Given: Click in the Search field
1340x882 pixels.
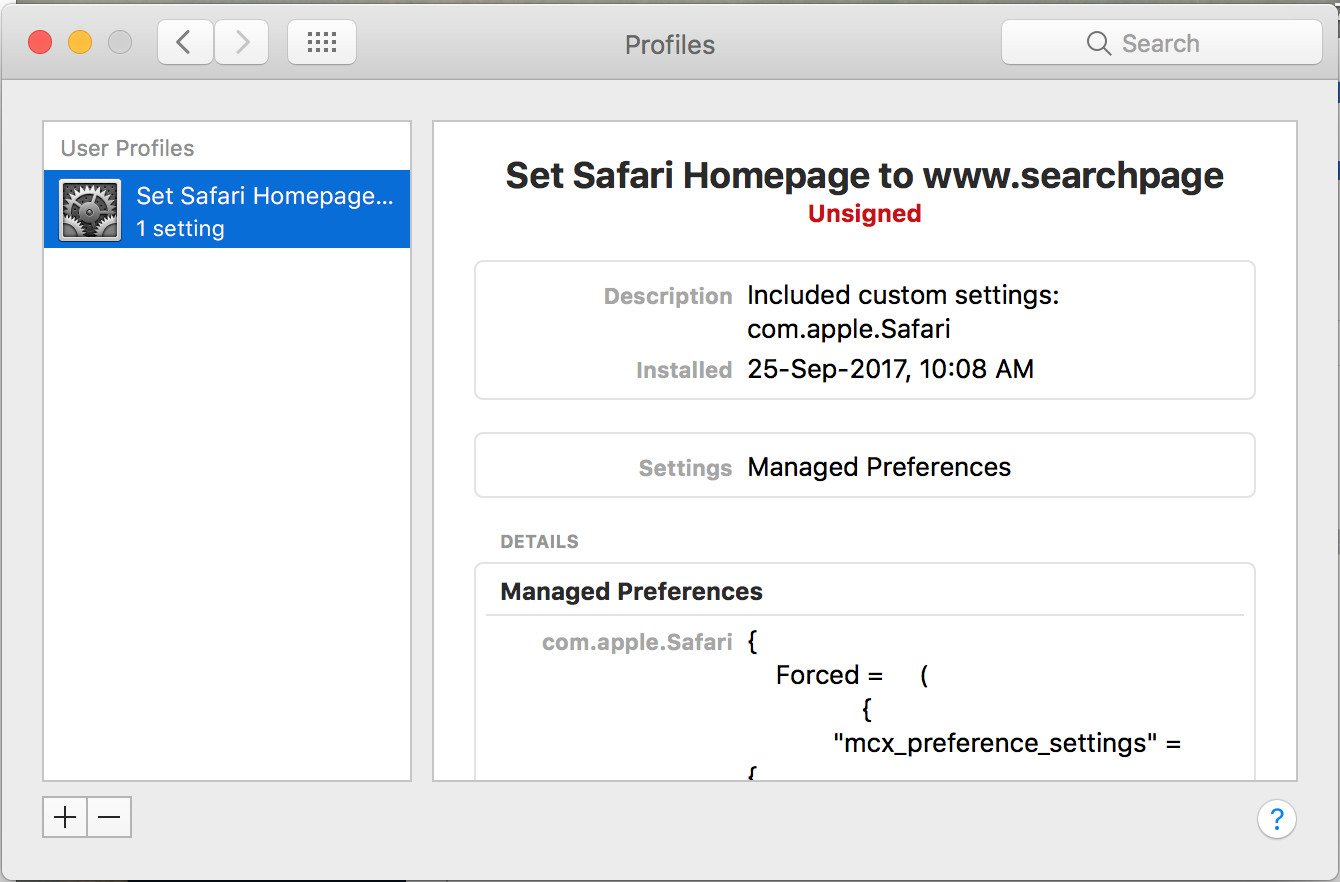Looking at the screenshot, I should point(1180,44).
